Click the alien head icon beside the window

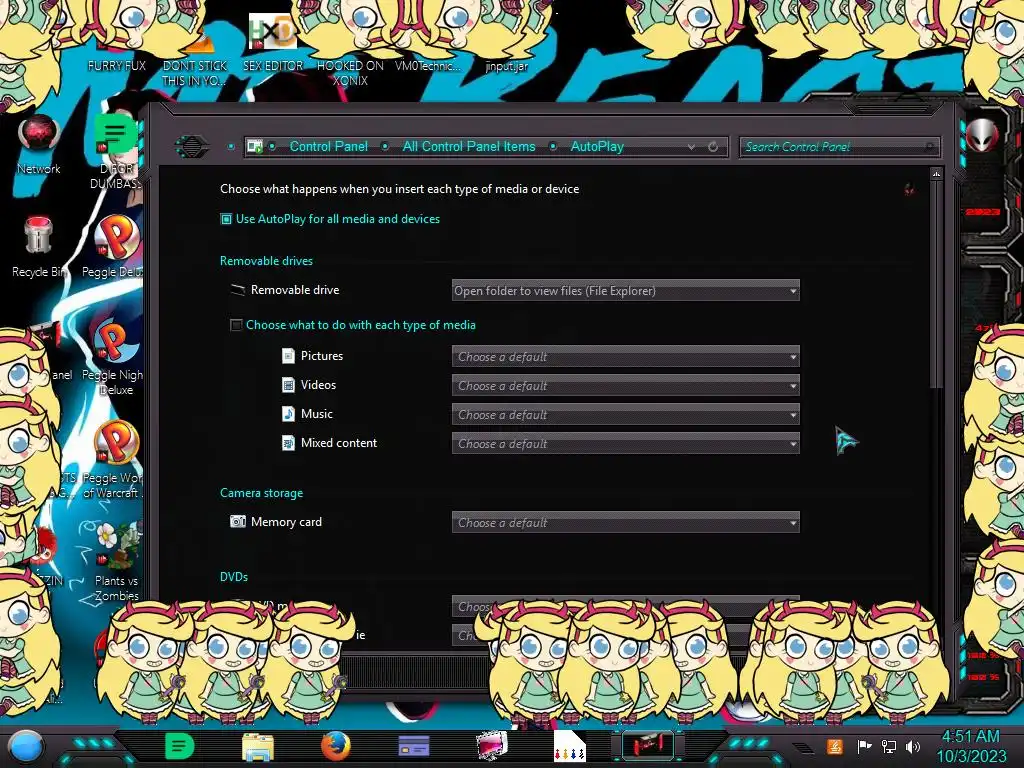(x=982, y=135)
